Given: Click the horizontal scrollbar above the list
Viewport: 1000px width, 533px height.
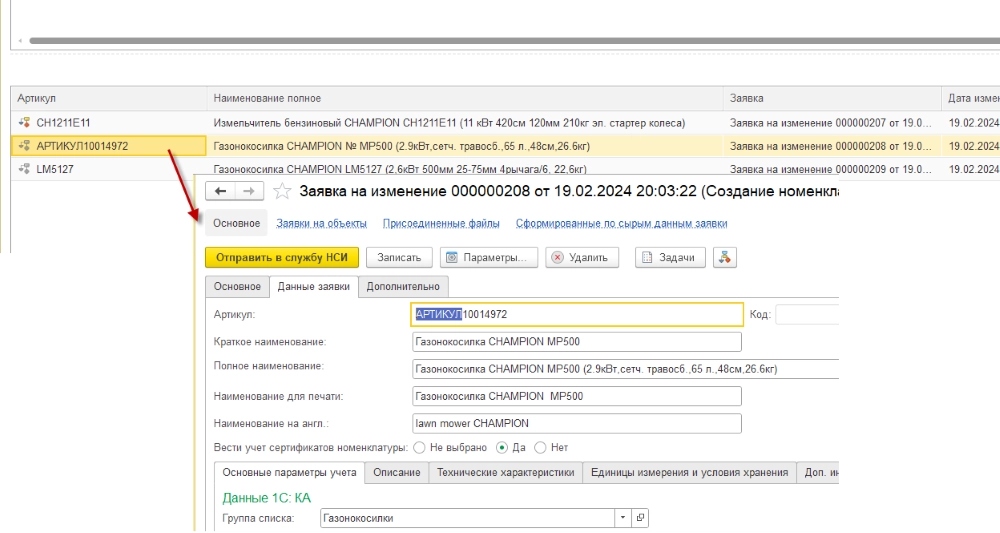Looking at the screenshot, I should point(514,41).
